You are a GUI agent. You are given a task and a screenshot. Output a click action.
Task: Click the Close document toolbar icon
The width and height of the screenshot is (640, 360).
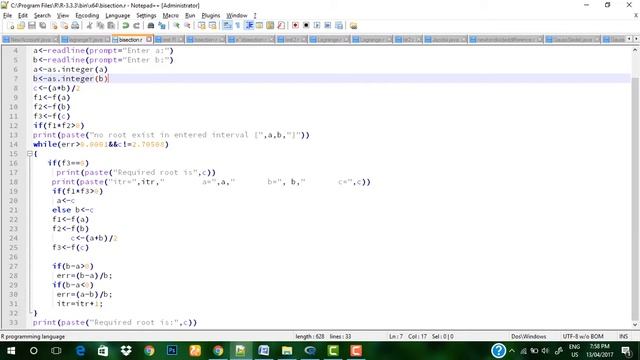[x=53, y=26]
